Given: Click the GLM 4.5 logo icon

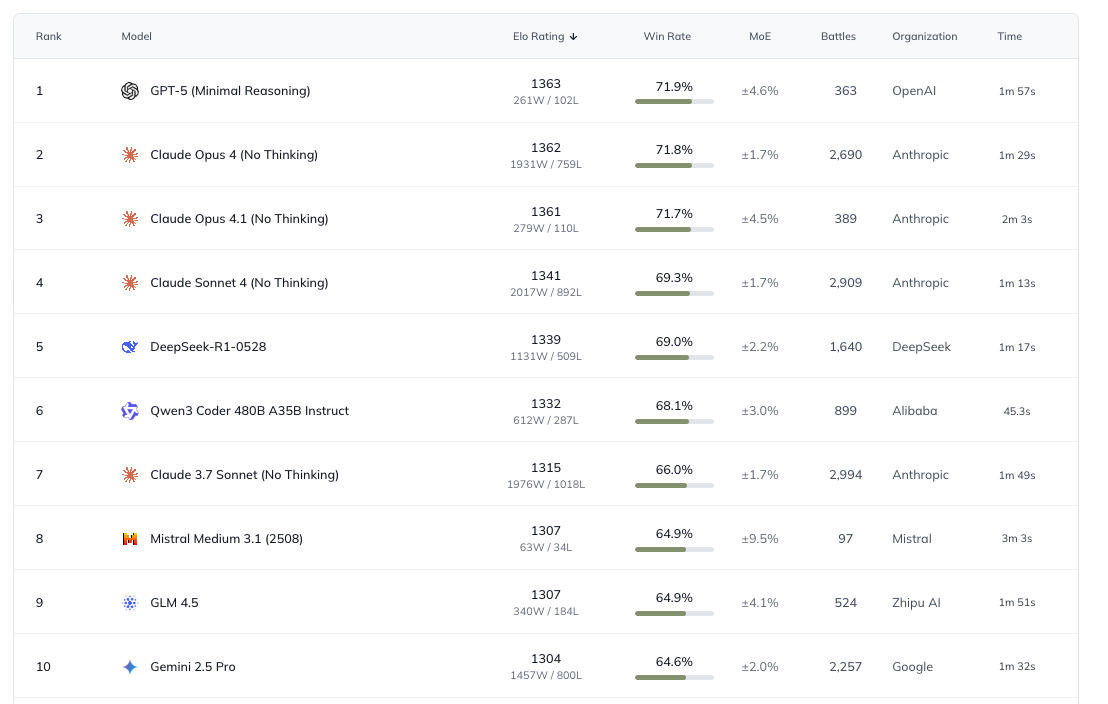Looking at the screenshot, I should [x=130, y=603].
